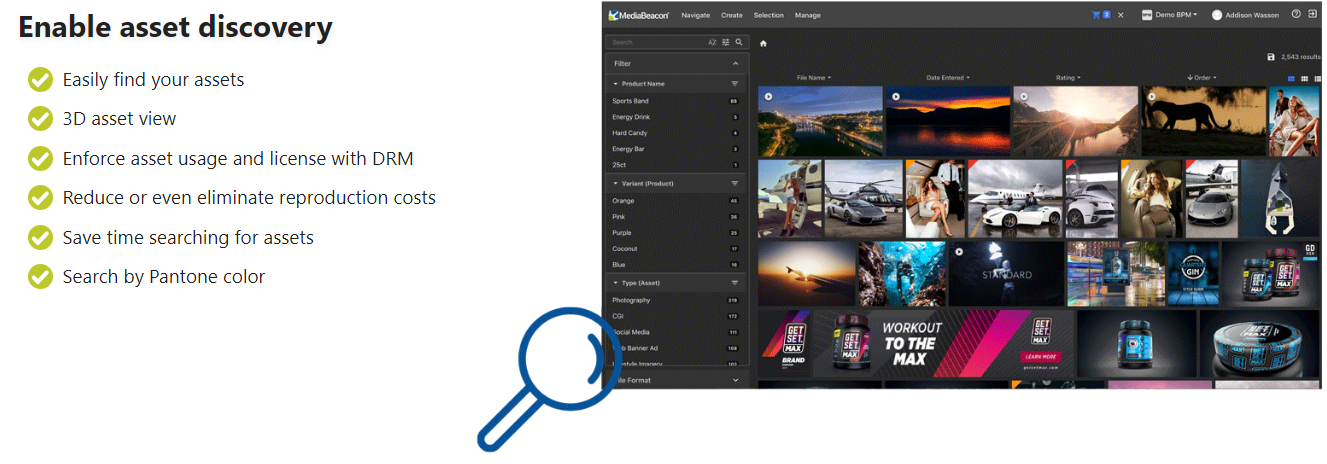This screenshot has height=464, width=1327.
Task: Open the Rating sort dropdown
Action: tap(1068, 77)
